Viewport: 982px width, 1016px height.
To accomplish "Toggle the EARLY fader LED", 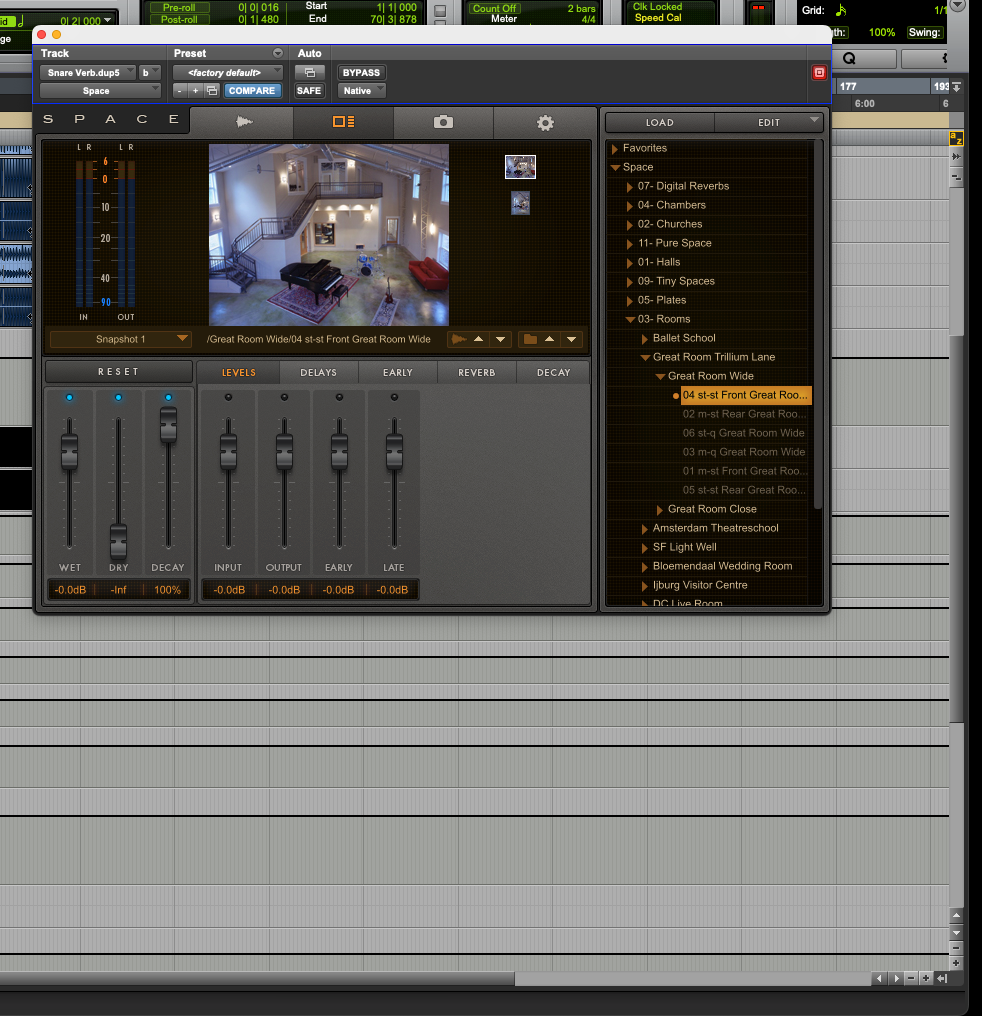I will click(x=339, y=397).
